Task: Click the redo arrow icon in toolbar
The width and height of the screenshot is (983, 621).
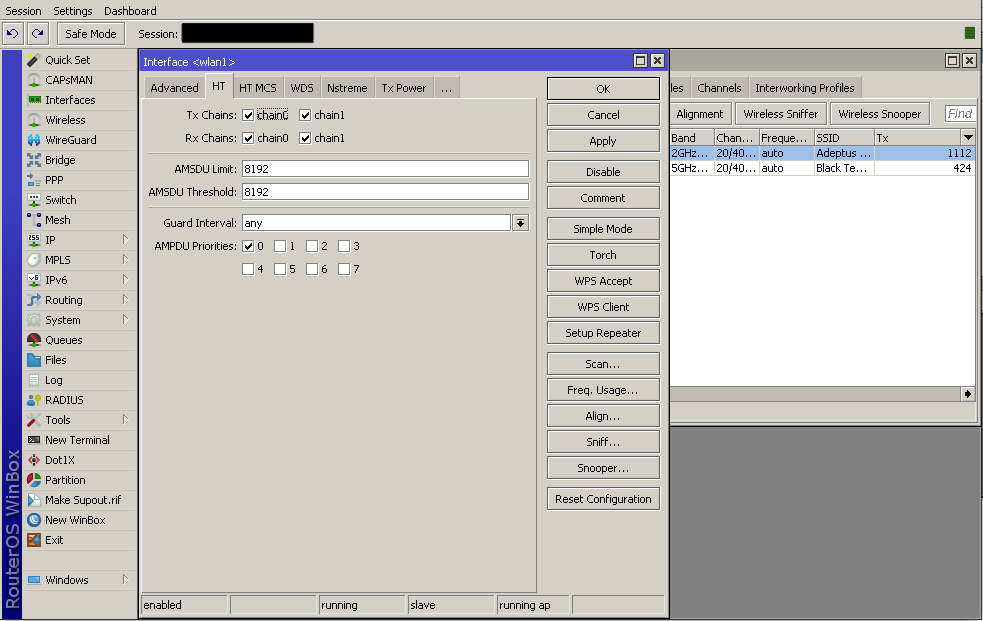Action: 37,34
